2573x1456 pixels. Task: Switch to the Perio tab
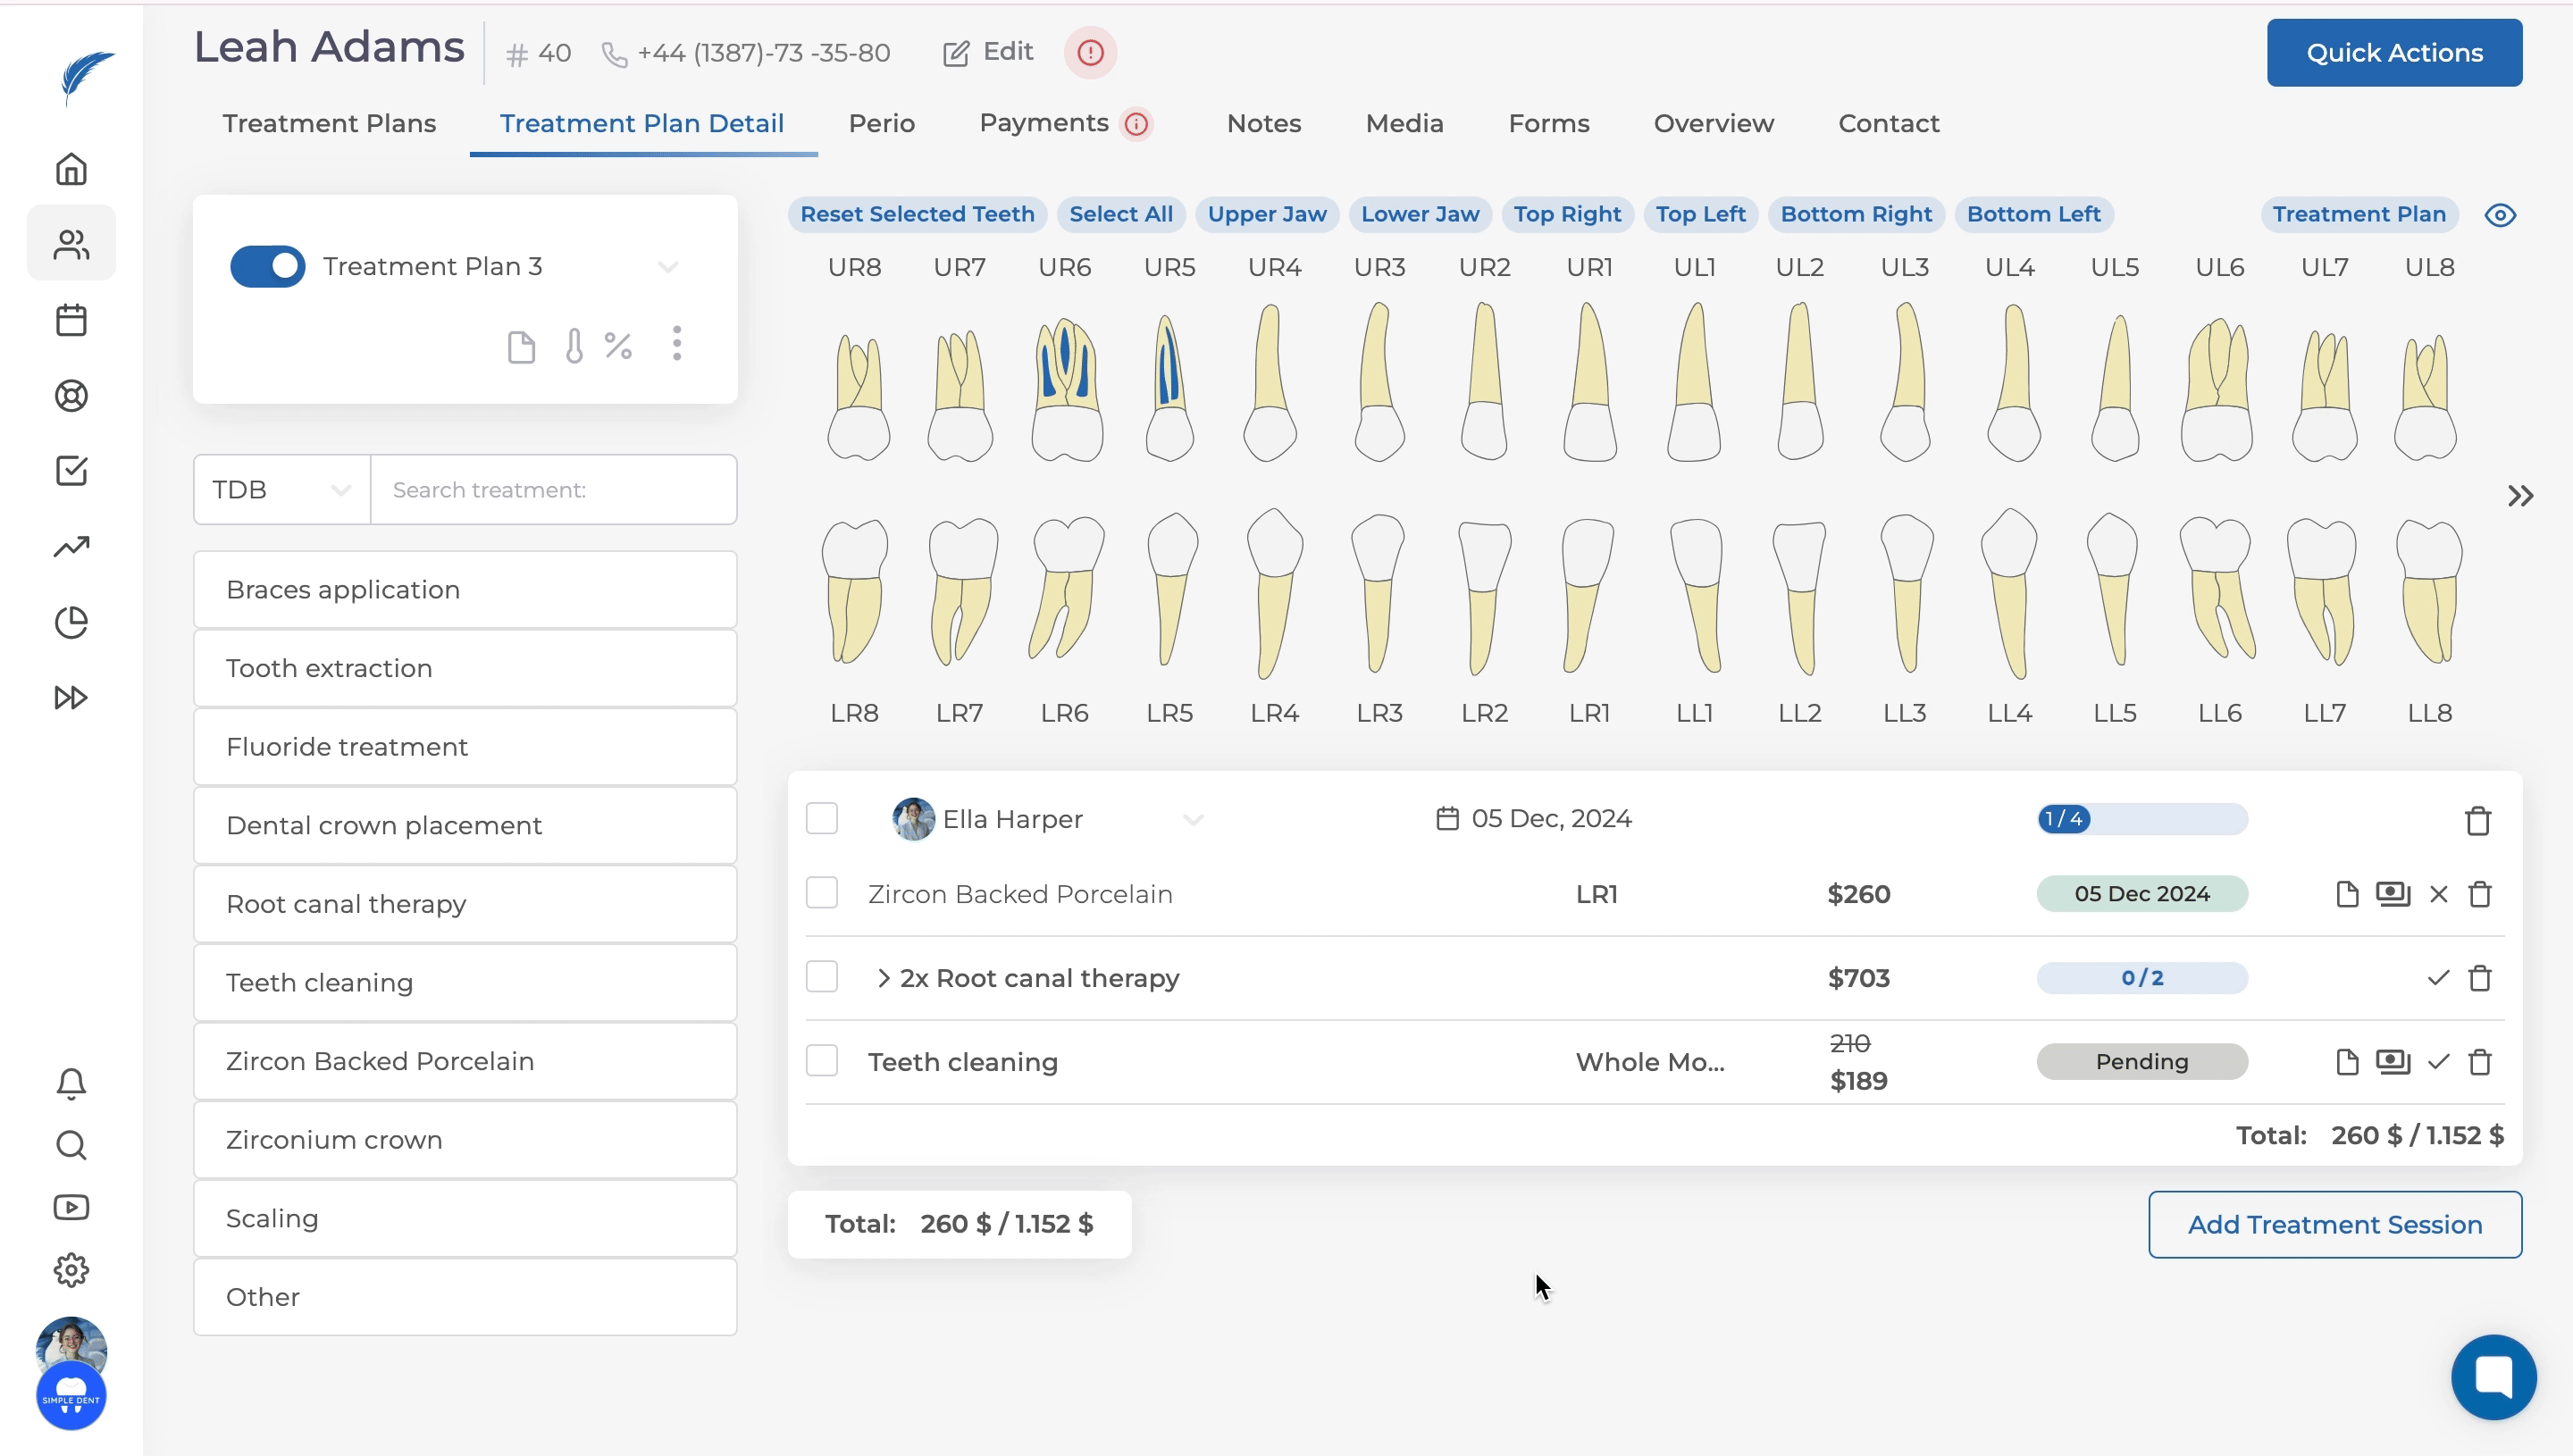tap(881, 123)
